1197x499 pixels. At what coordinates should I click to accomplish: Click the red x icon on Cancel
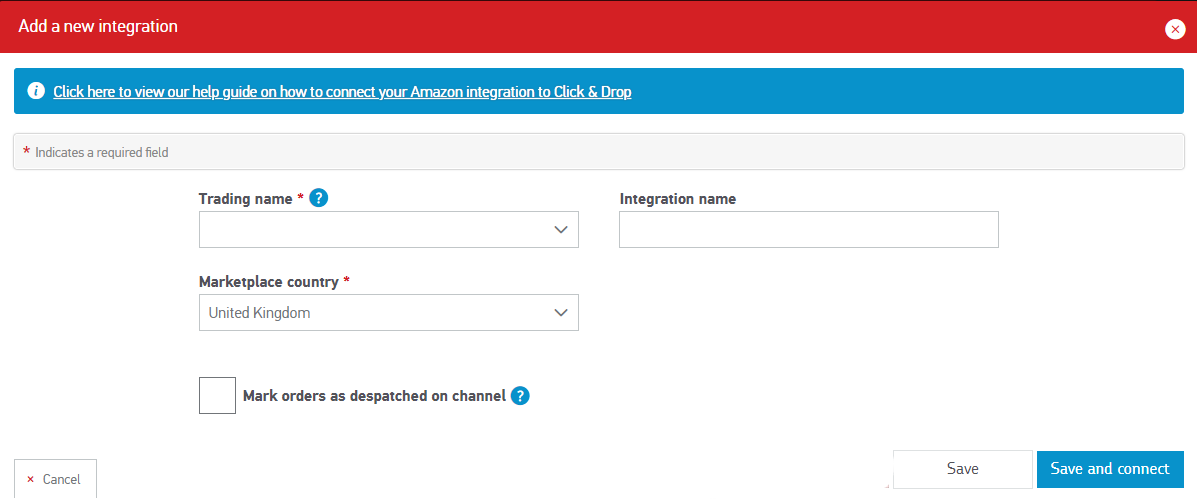click(x=30, y=480)
